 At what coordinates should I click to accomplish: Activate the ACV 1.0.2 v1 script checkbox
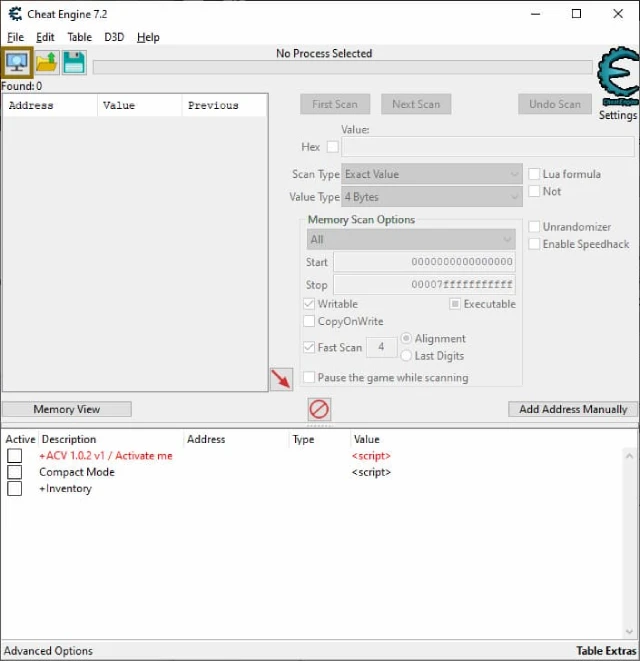click(14, 456)
